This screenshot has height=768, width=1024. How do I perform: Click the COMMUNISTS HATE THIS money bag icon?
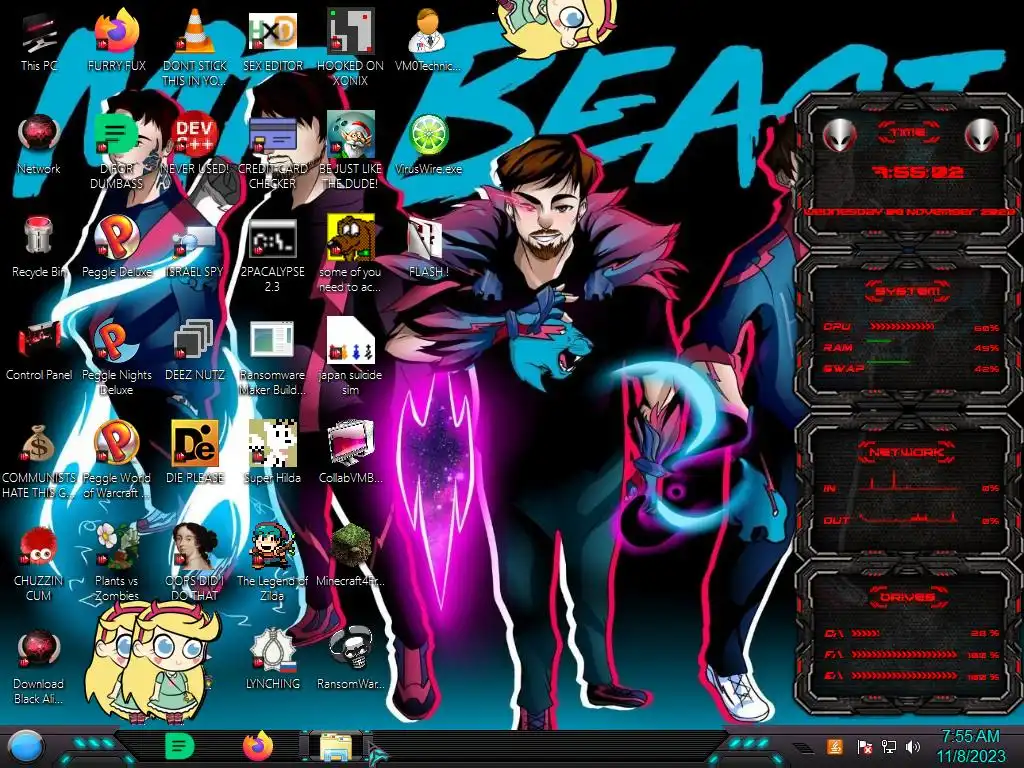coord(39,444)
